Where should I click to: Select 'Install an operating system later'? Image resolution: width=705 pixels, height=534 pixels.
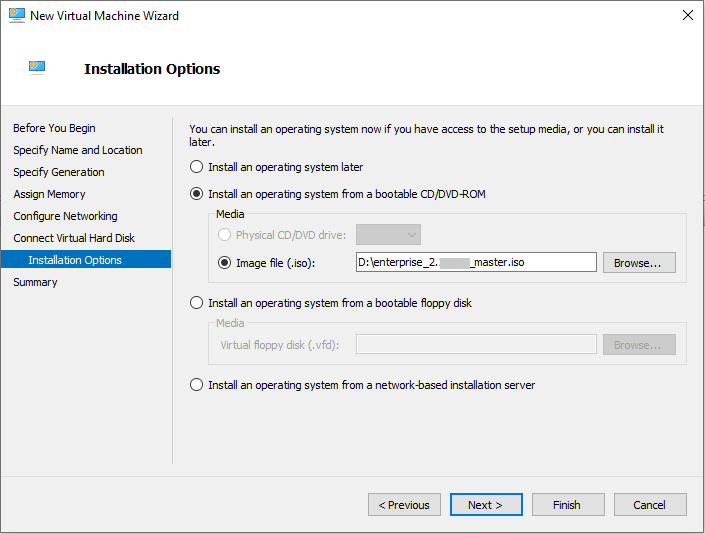[x=197, y=167]
